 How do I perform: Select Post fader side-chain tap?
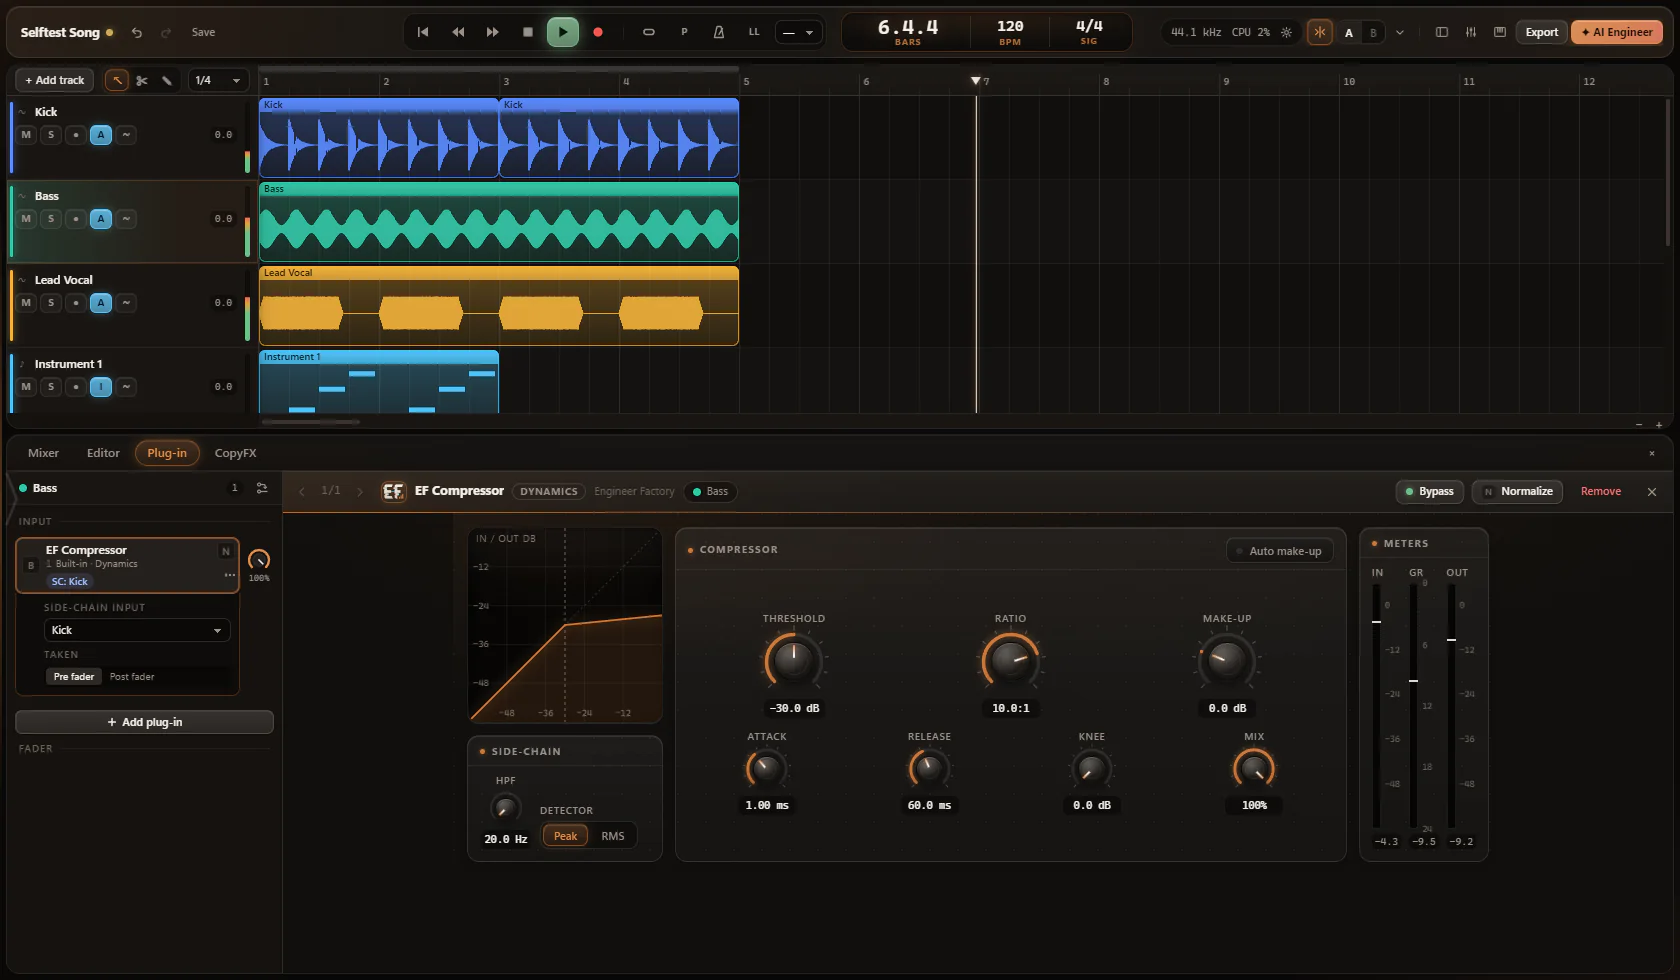pyautogui.click(x=132, y=677)
